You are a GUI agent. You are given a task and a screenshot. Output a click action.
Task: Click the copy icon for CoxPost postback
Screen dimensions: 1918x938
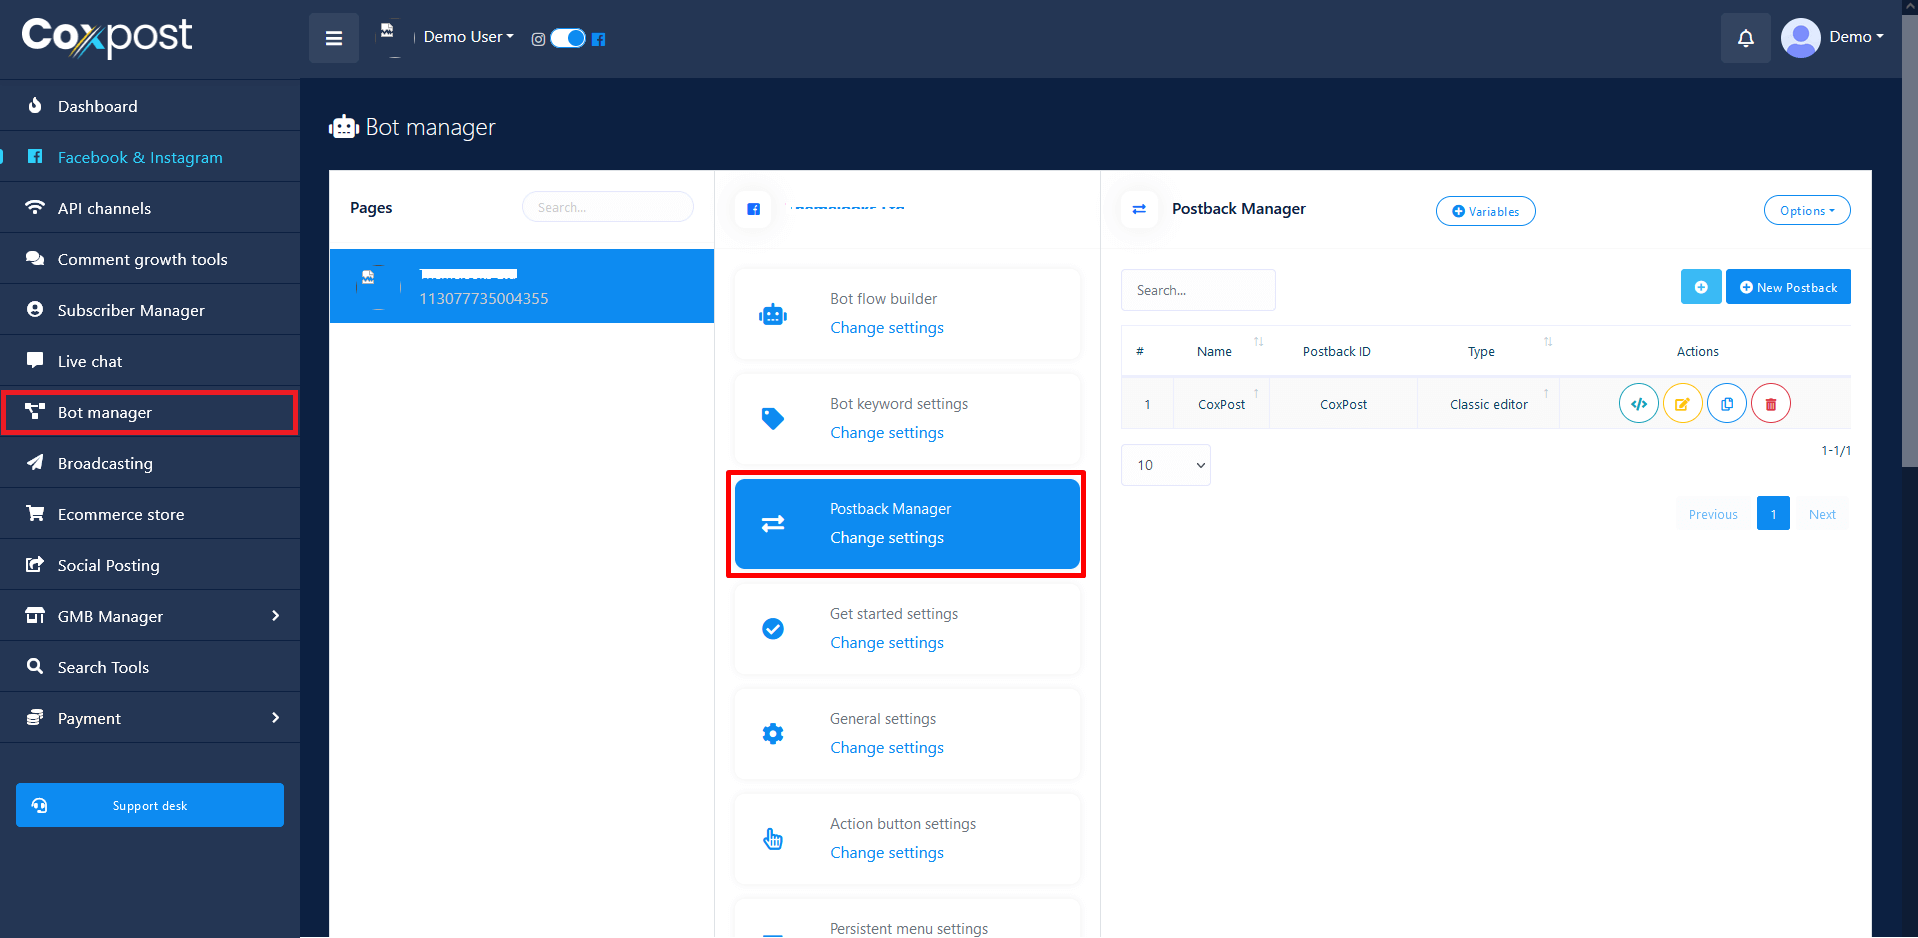pyautogui.click(x=1726, y=404)
